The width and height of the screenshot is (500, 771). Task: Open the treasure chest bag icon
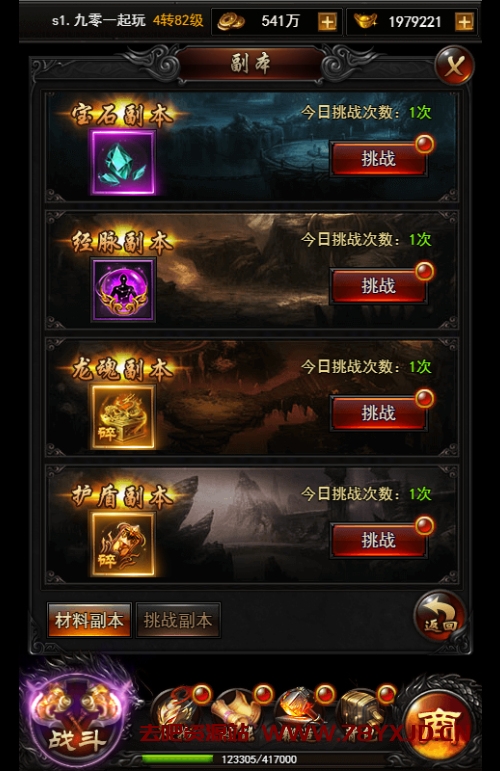coord(362,711)
